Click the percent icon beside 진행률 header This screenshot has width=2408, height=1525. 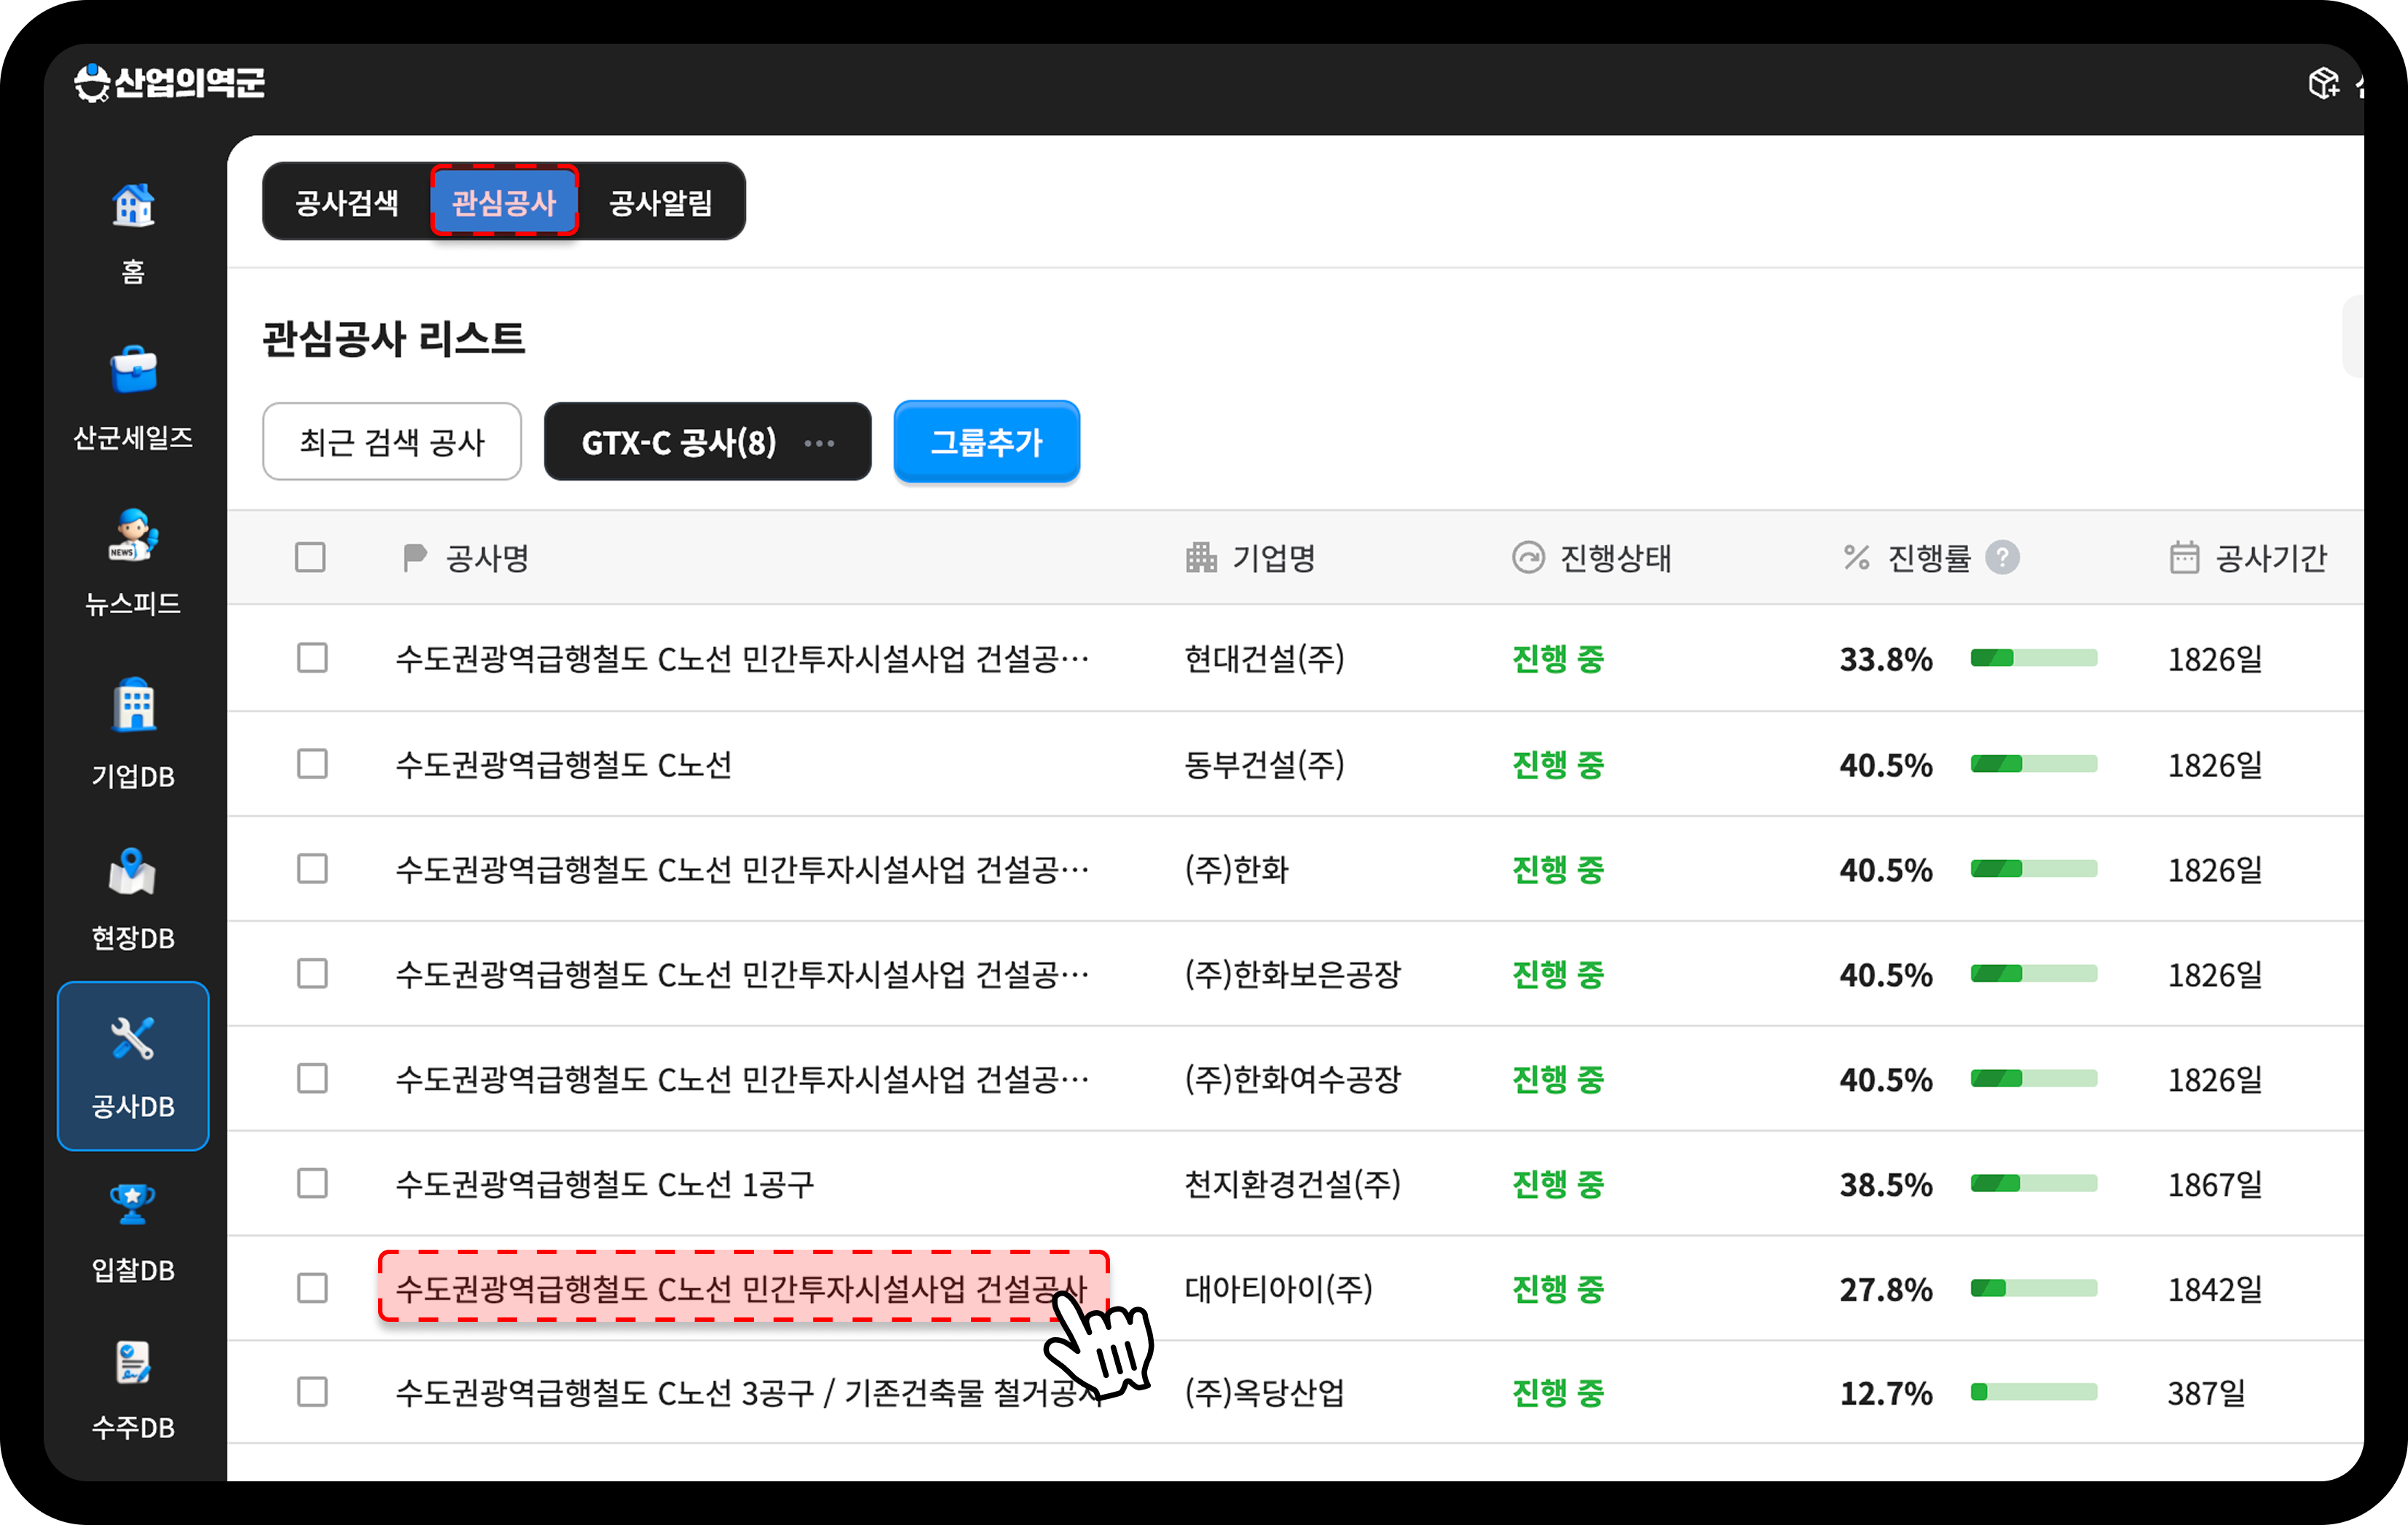coord(1857,557)
